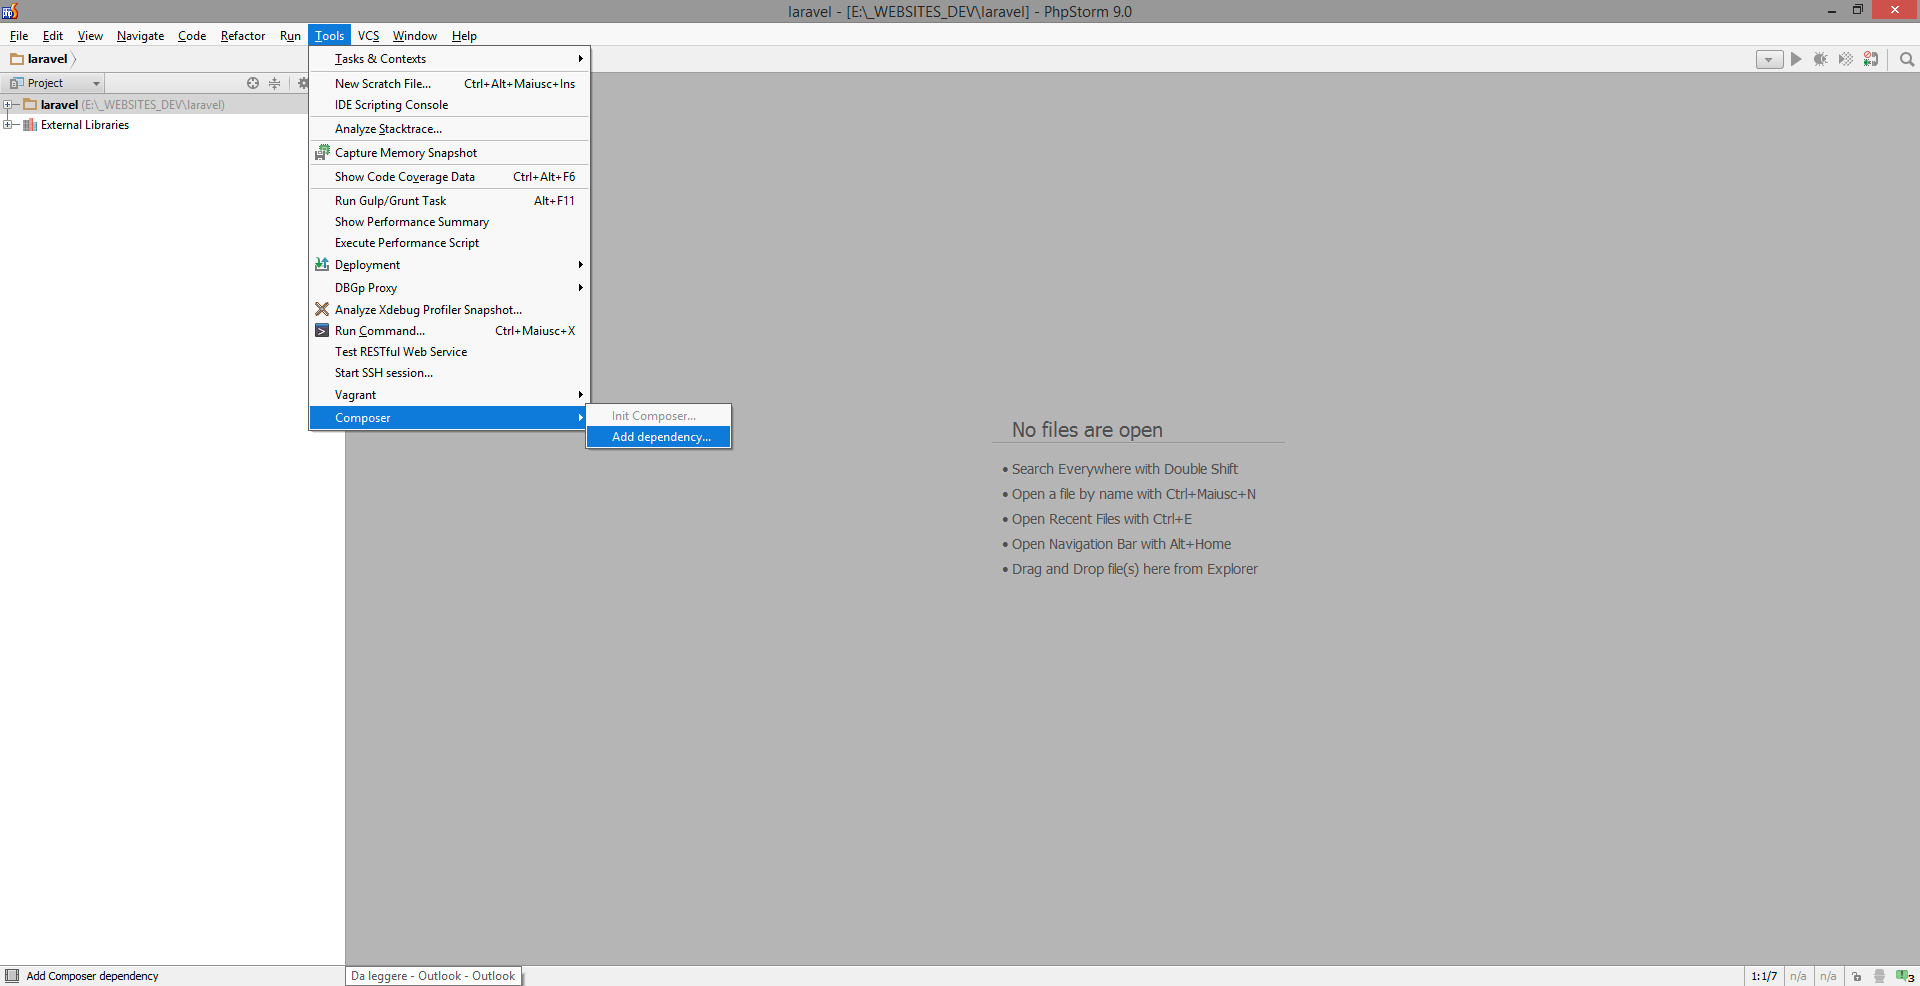Click Run with Coverage icon

coord(1846,60)
